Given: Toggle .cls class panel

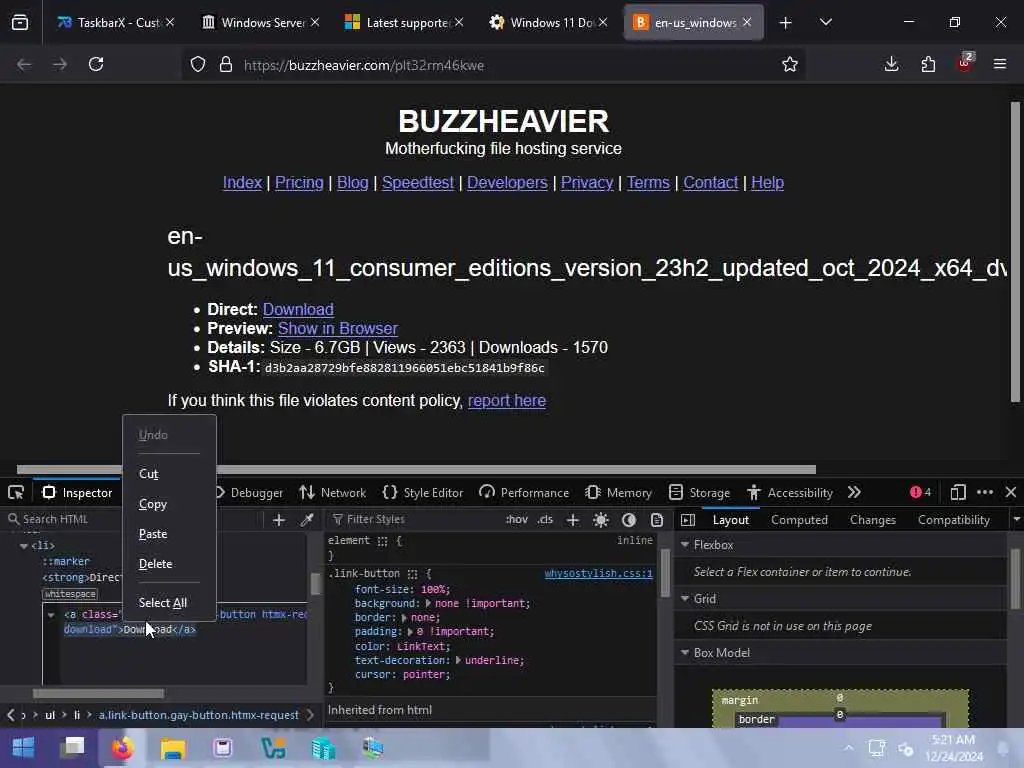Looking at the screenshot, I should point(545,520).
